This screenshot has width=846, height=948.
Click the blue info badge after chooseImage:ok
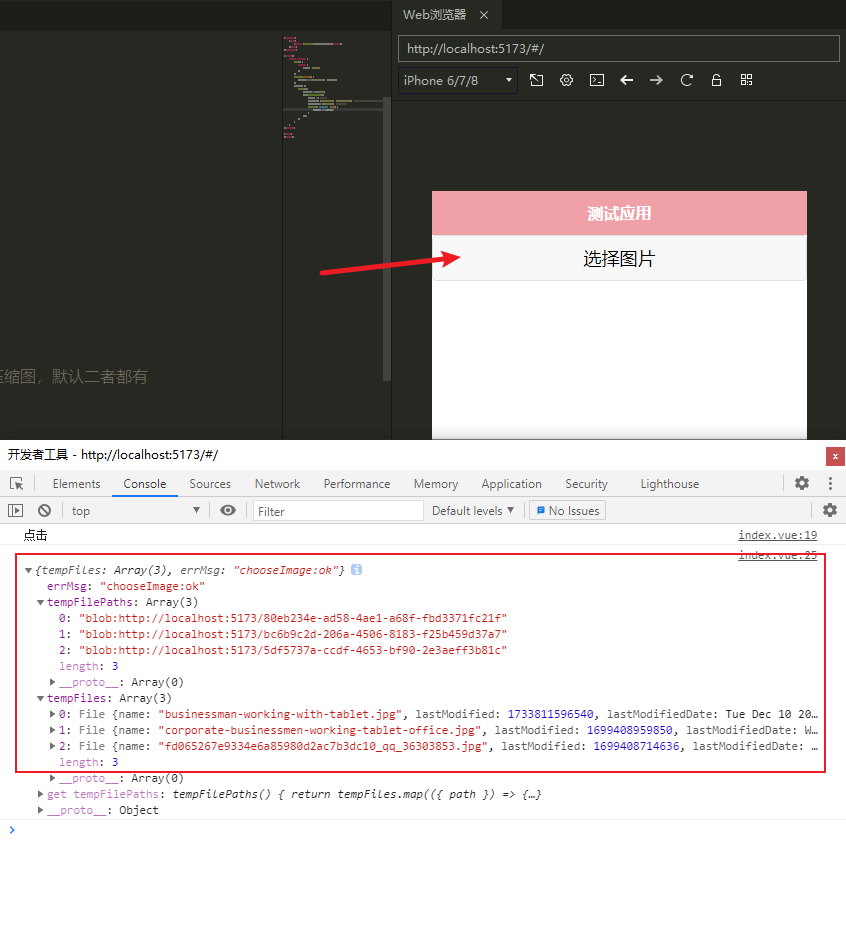[357, 570]
